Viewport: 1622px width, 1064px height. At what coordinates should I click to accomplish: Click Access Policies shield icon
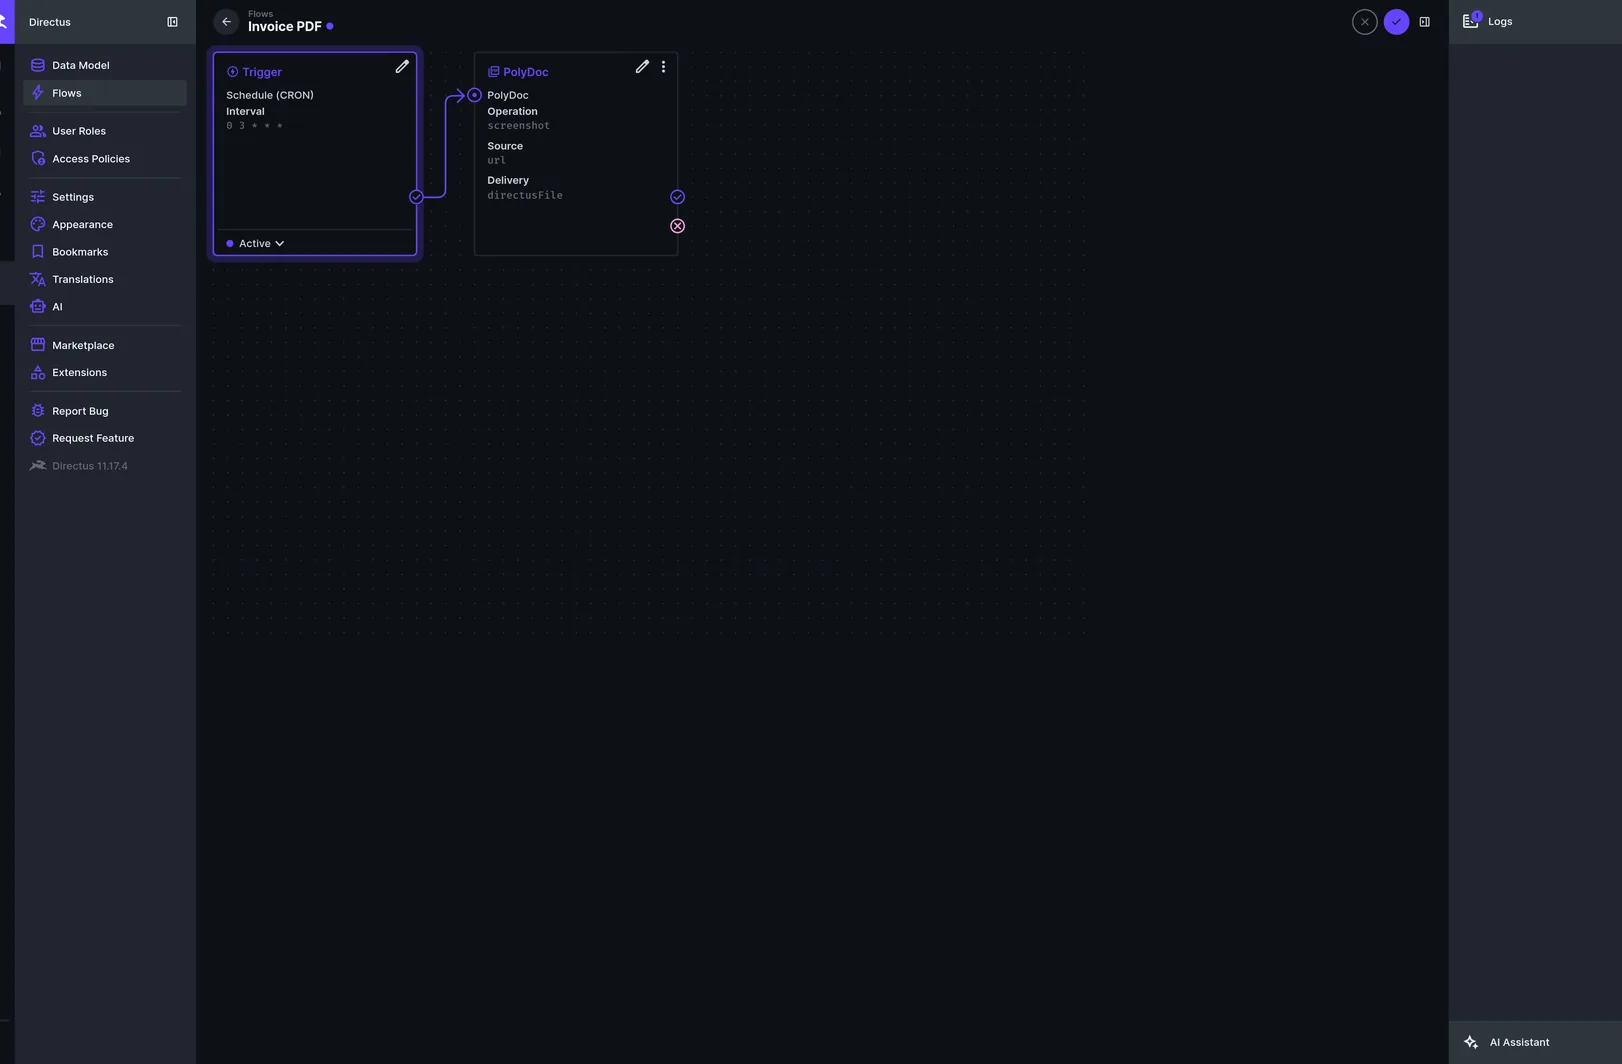37,159
